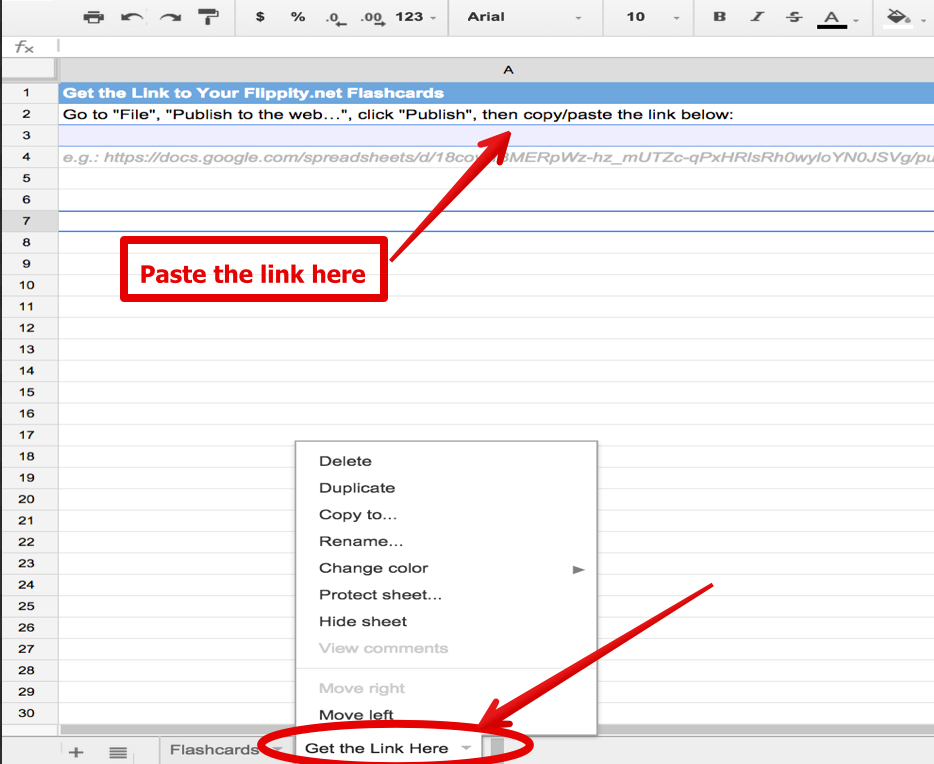Click the add sheet plus button
Screen dimensions: 934x764
click(77, 751)
